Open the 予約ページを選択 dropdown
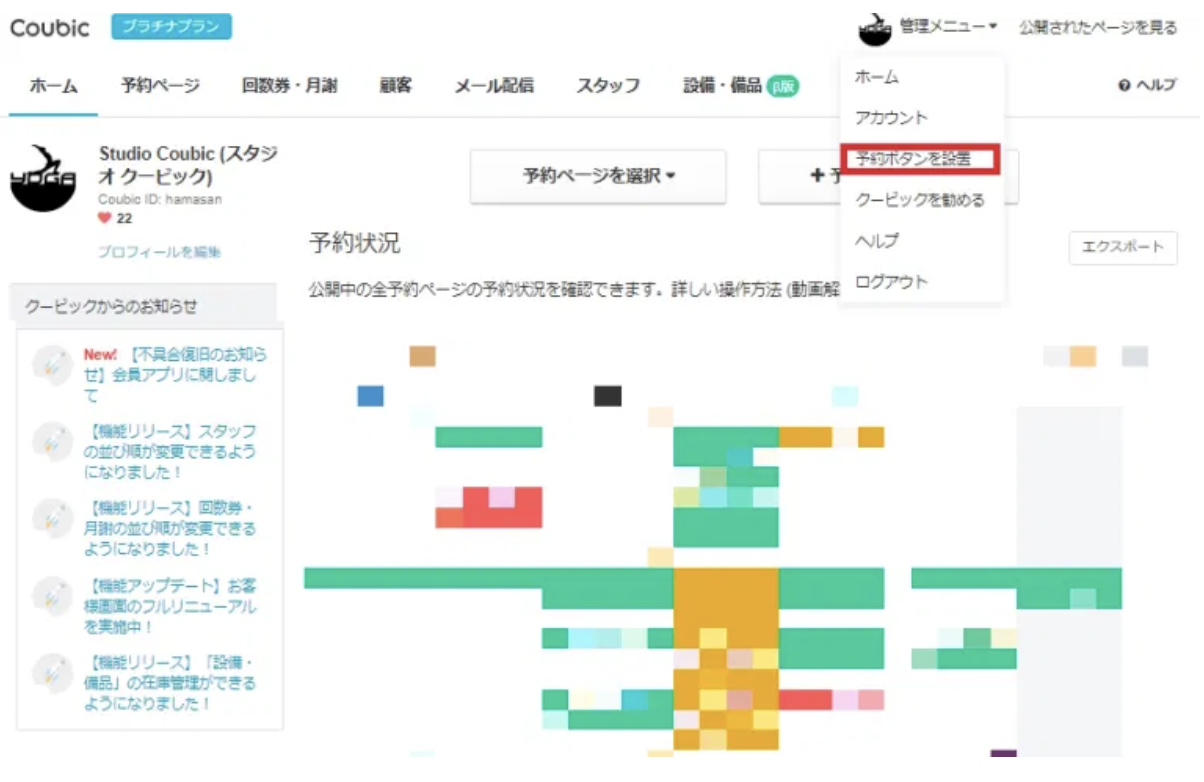The width and height of the screenshot is (1204, 782). [598, 177]
